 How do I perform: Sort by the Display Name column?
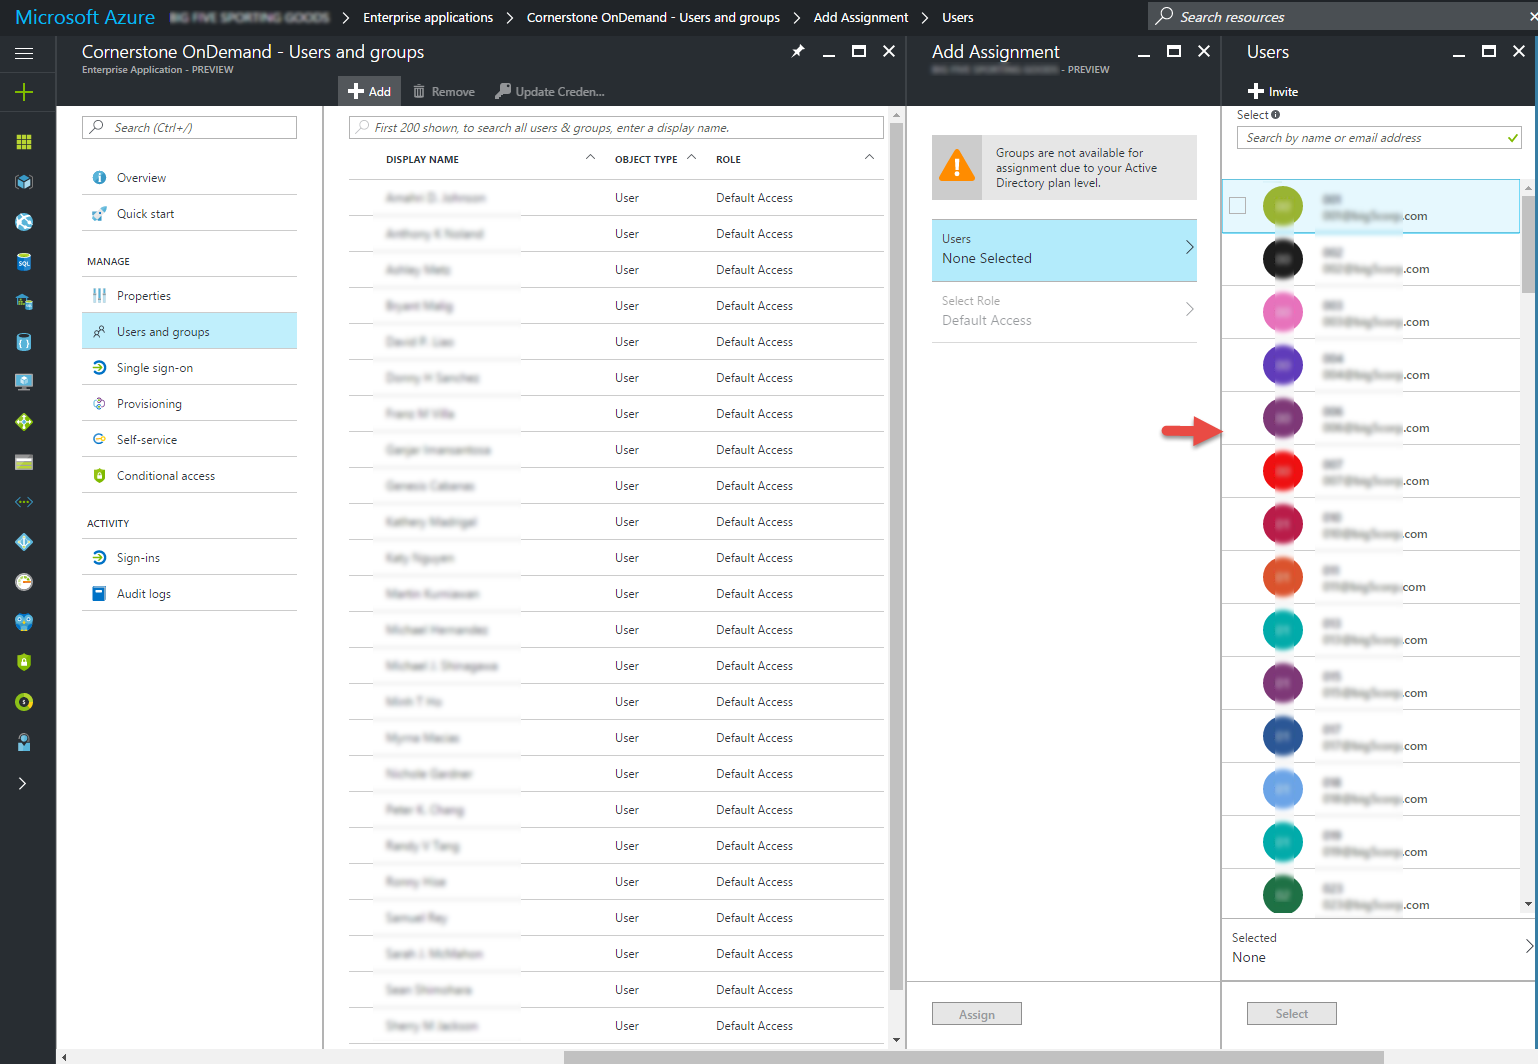[x=422, y=159]
